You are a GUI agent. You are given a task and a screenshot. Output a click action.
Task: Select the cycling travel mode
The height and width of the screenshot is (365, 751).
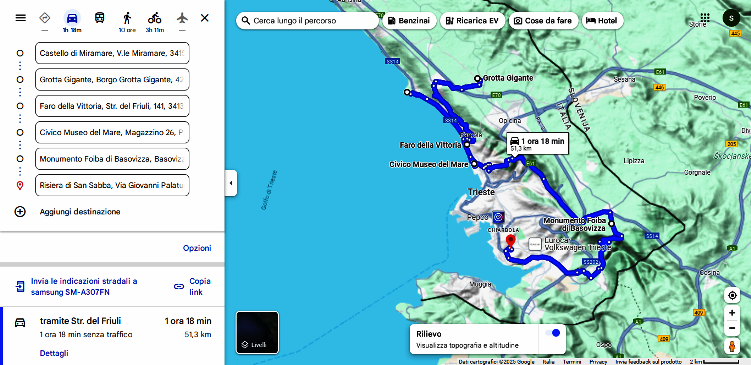[x=154, y=18]
